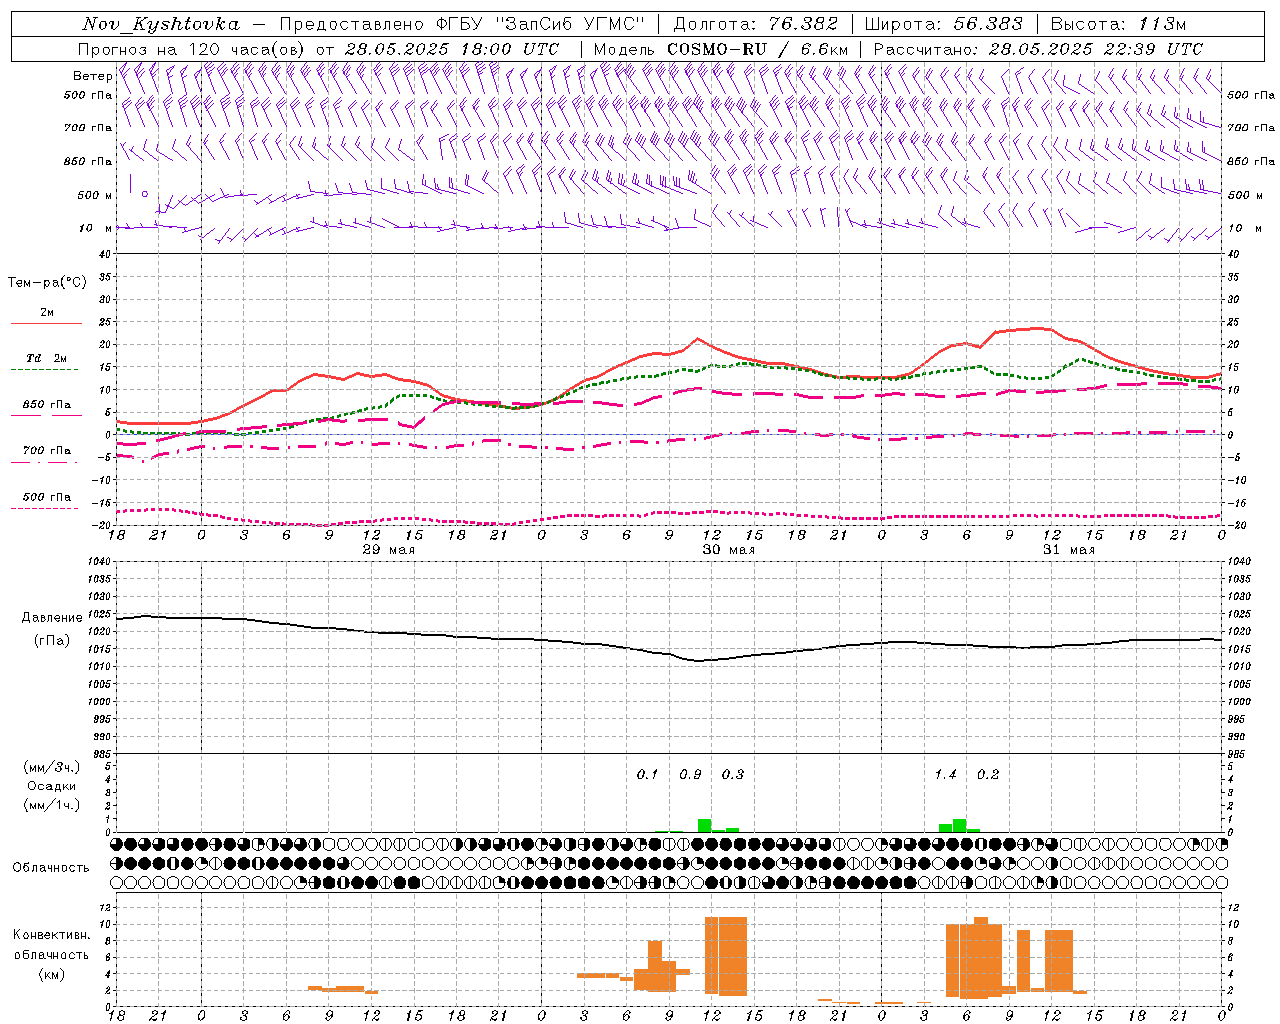Click the 0.3 precipitation amount

click(x=733, y=775)
